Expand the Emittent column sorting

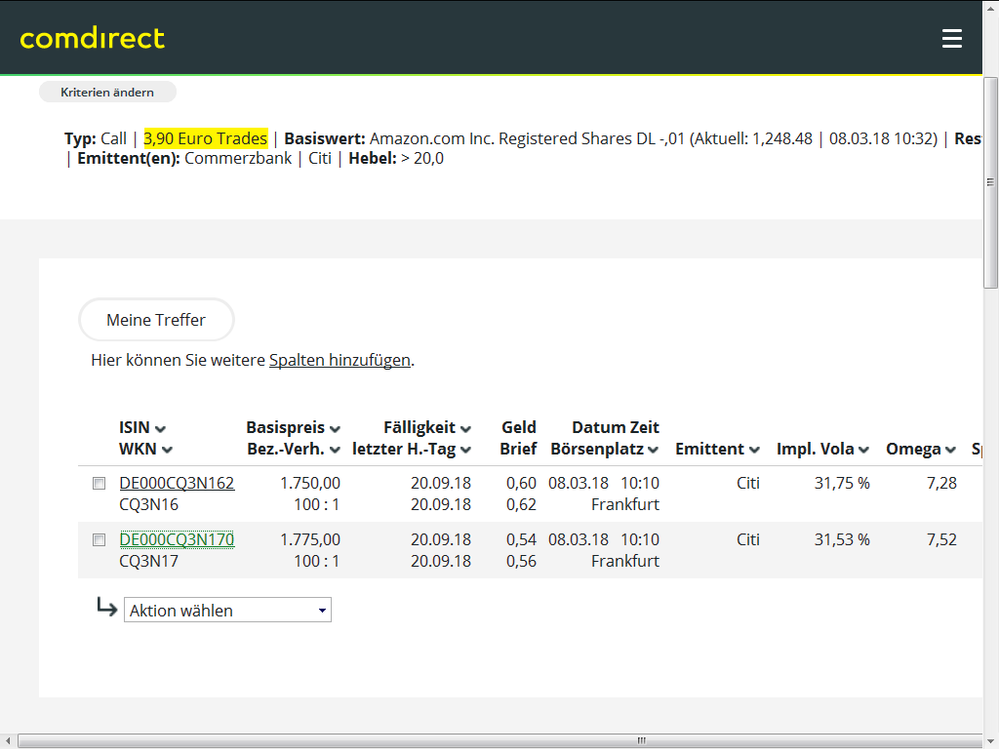753,450
